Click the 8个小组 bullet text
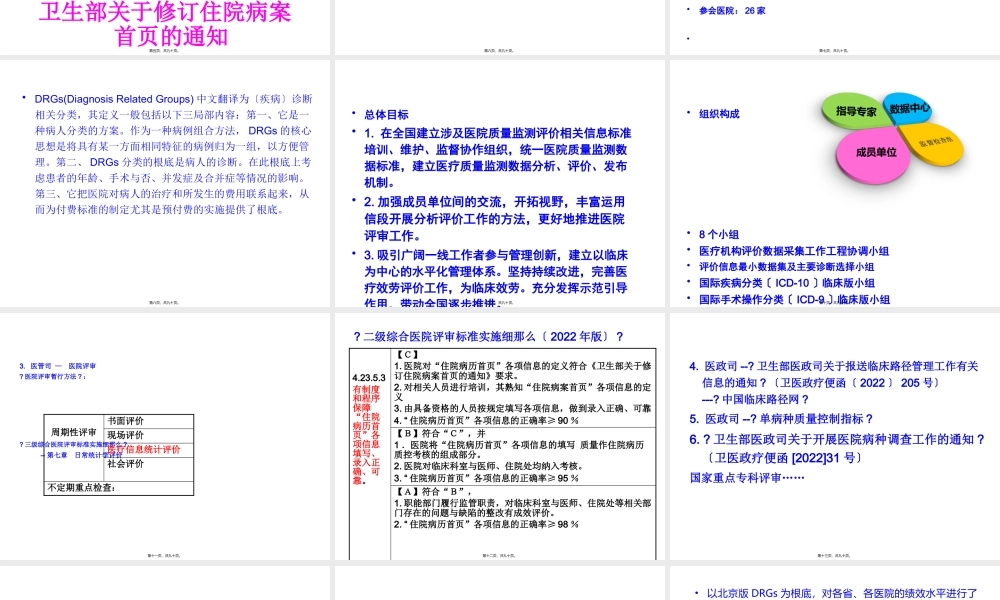1000x600 pixels. click(x=719, y=234)
